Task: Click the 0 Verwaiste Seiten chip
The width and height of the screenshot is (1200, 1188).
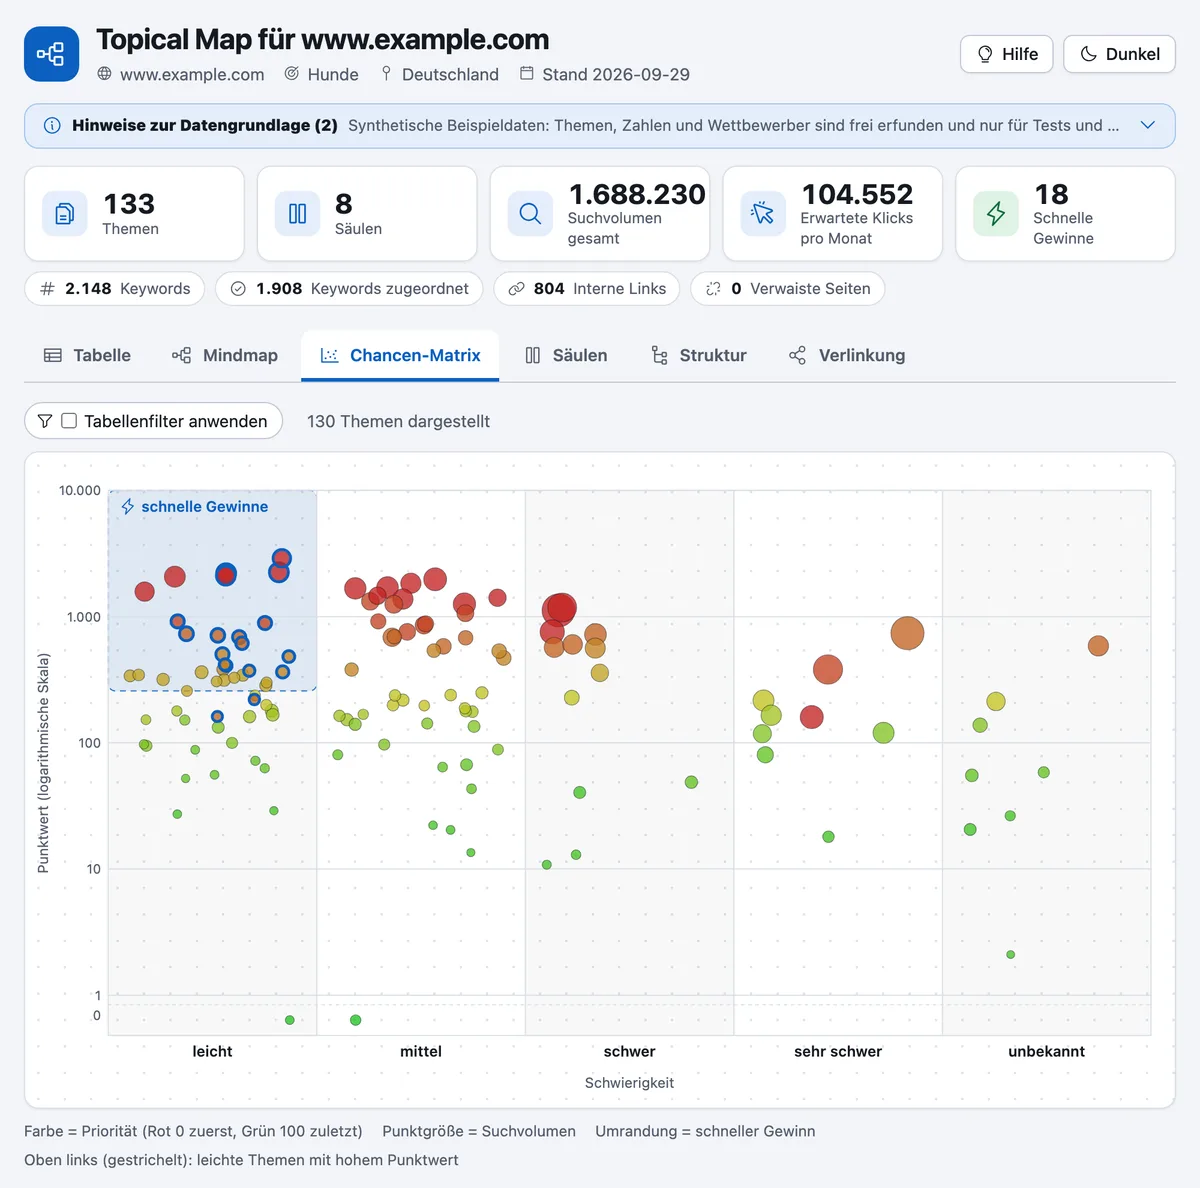Action: pos(788,289)
